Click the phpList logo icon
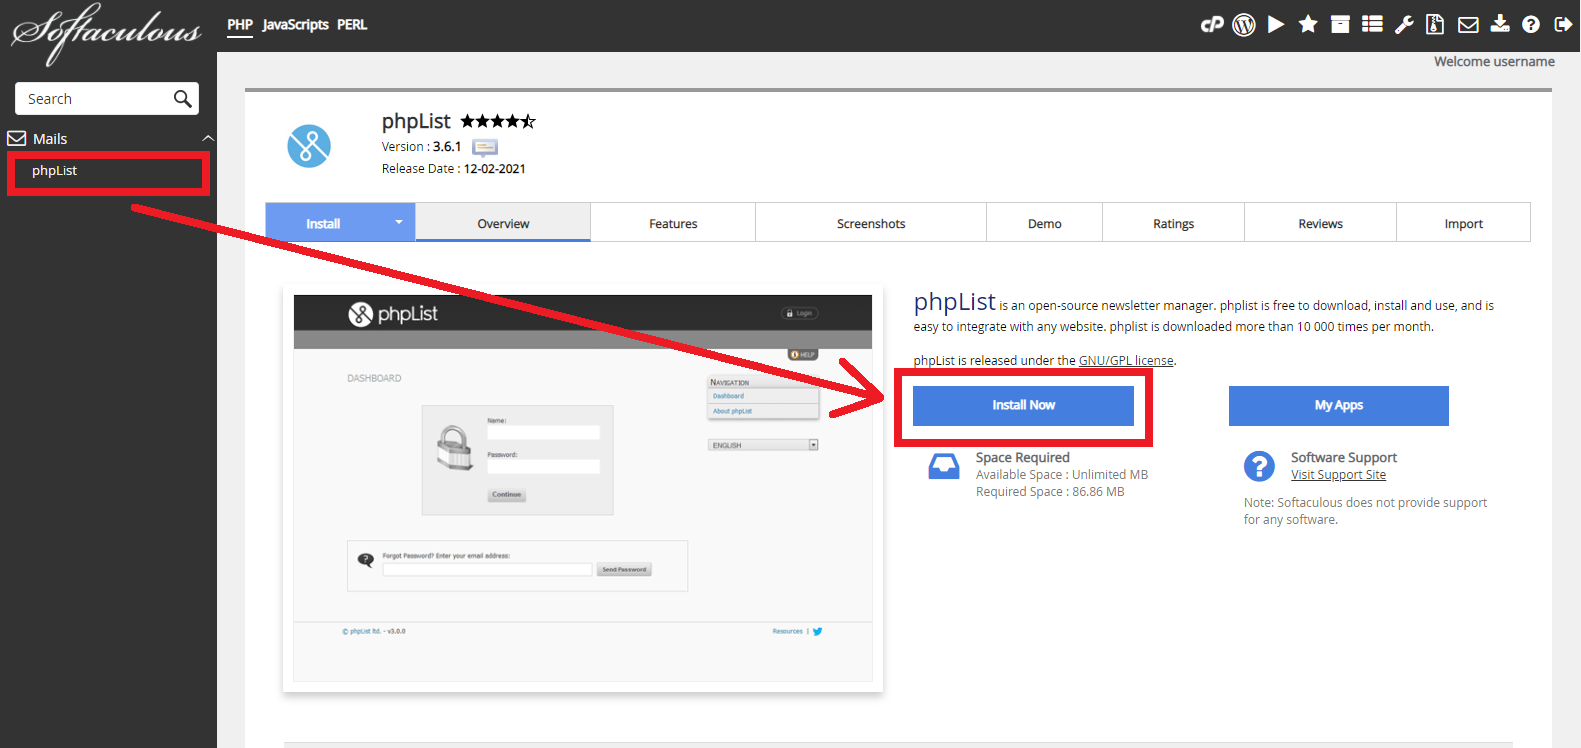 (x=309, y=146)
